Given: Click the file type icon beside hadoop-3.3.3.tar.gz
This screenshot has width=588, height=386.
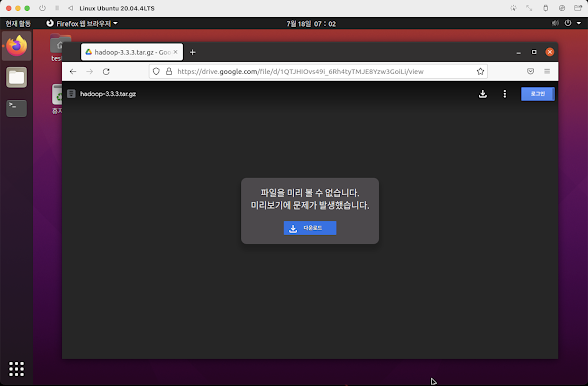Looking at the screenshot, I should (x=71, y=94).
